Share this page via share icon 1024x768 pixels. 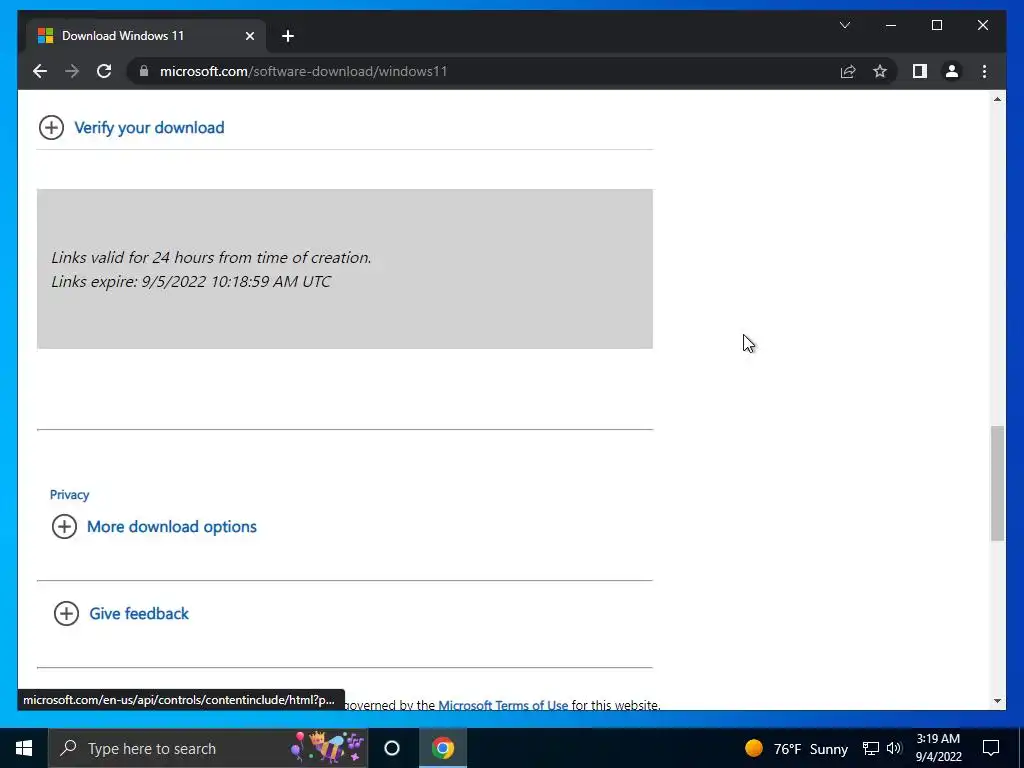coord(848,71)
